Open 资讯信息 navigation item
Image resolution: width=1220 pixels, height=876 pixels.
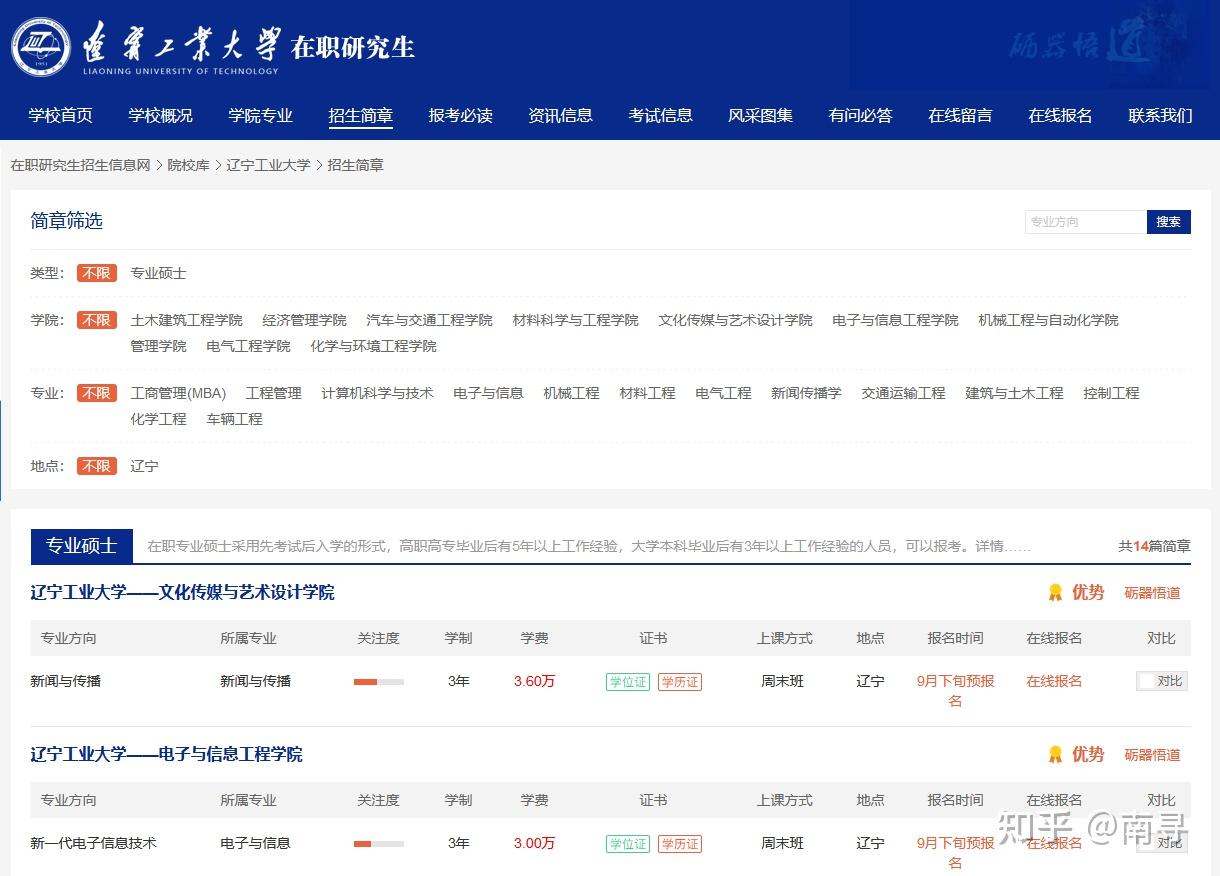click(x=561, y=115)
